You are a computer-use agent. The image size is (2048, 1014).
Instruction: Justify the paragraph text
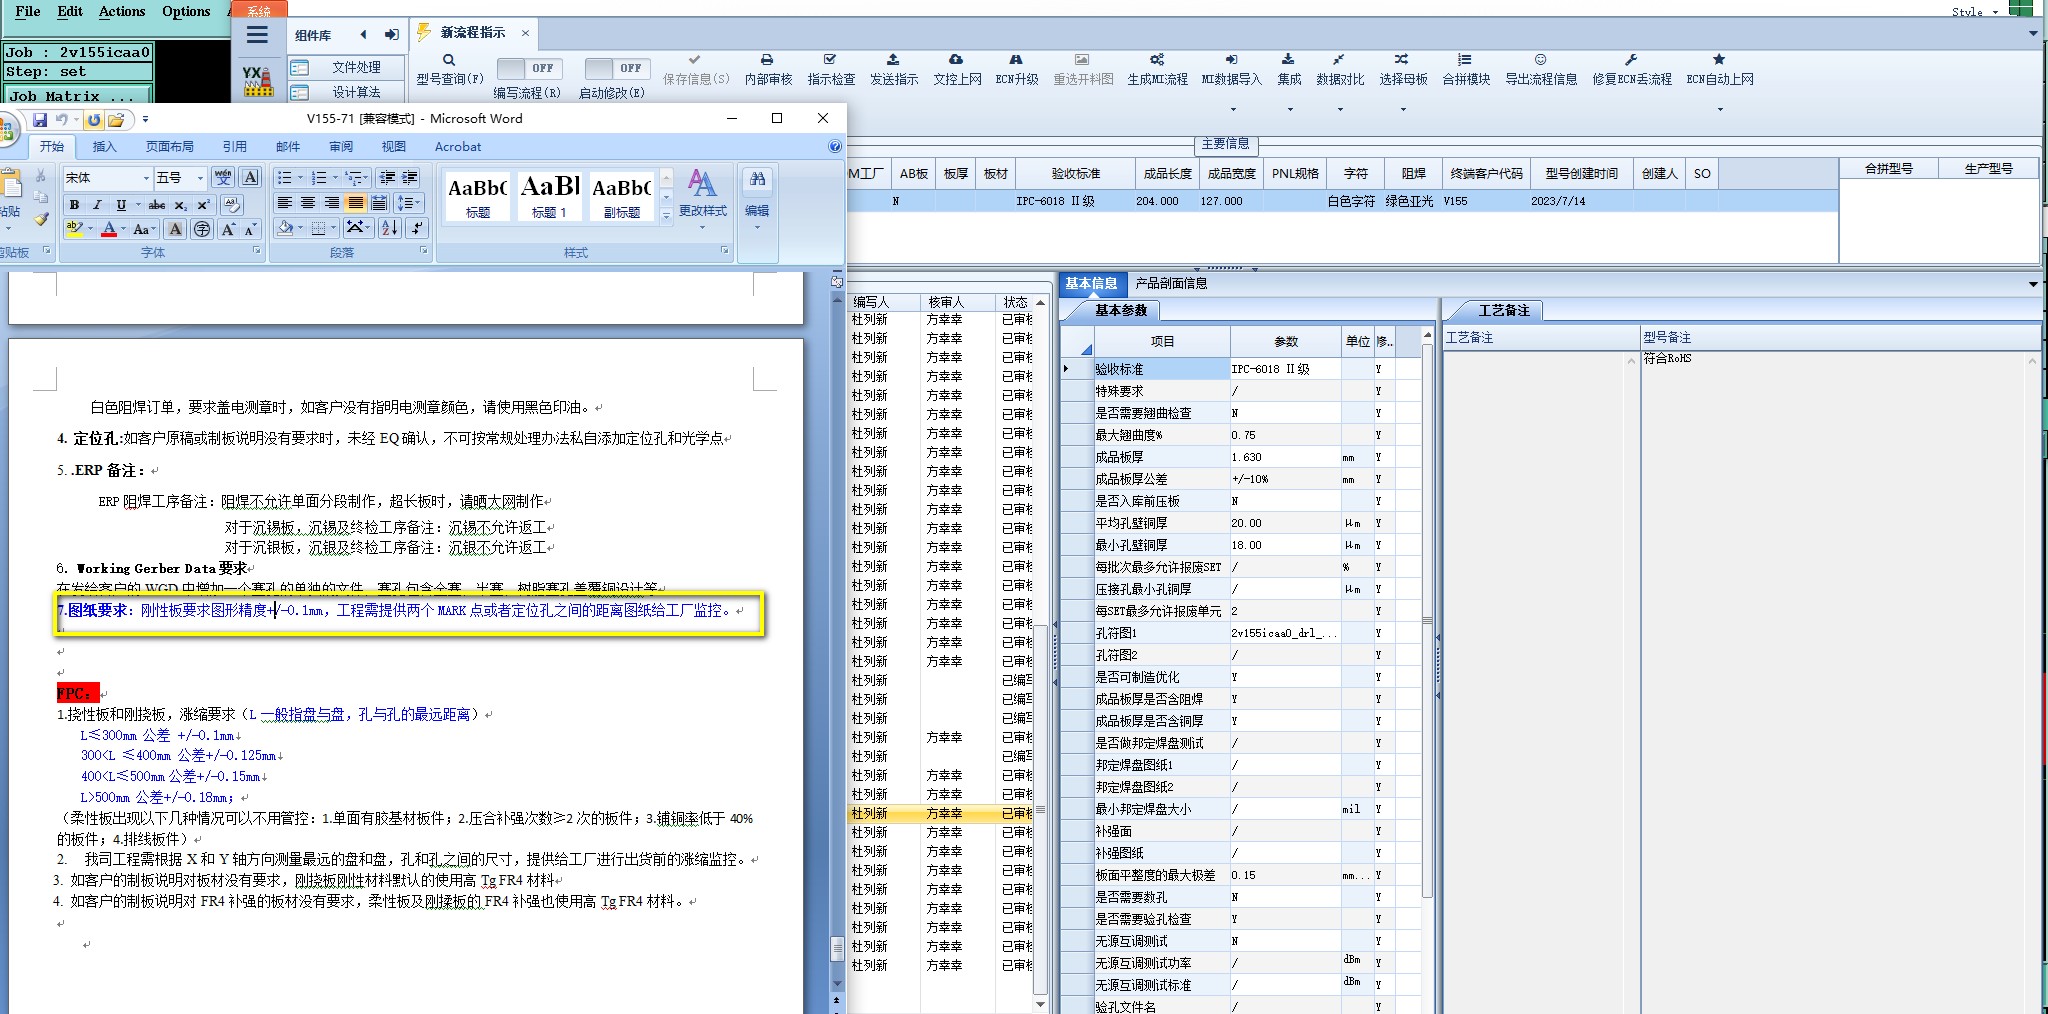(355, 203)
